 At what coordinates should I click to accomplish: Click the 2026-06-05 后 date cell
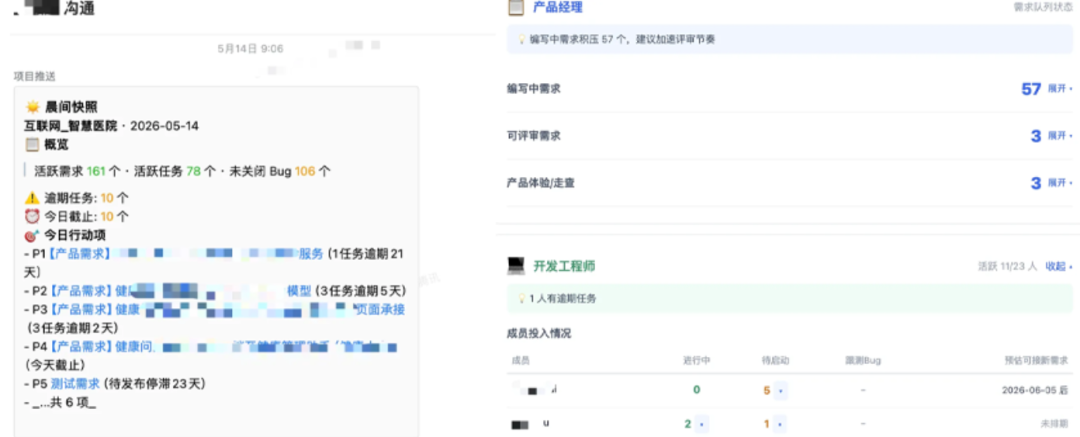point(1035,391)
